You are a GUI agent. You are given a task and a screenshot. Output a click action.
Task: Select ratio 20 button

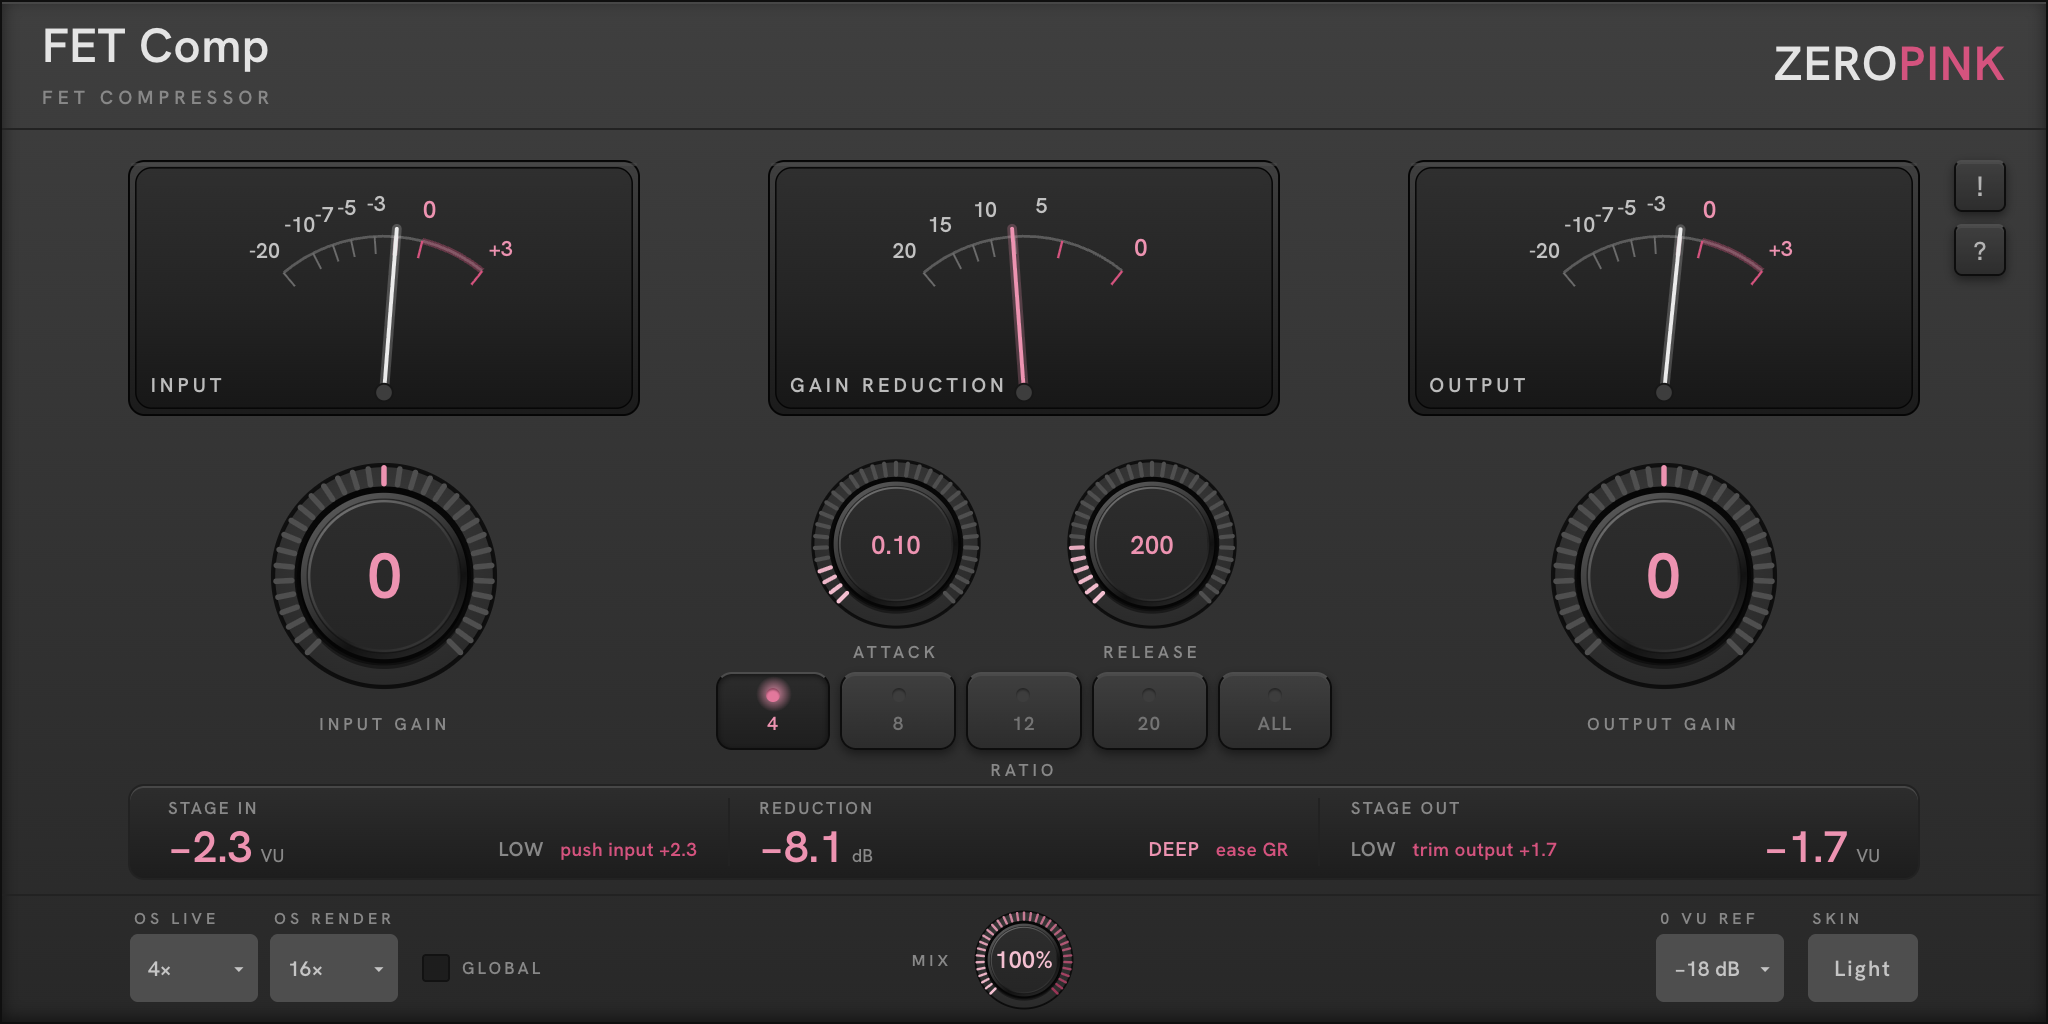pyautogui.click(x=1149, y=711)
